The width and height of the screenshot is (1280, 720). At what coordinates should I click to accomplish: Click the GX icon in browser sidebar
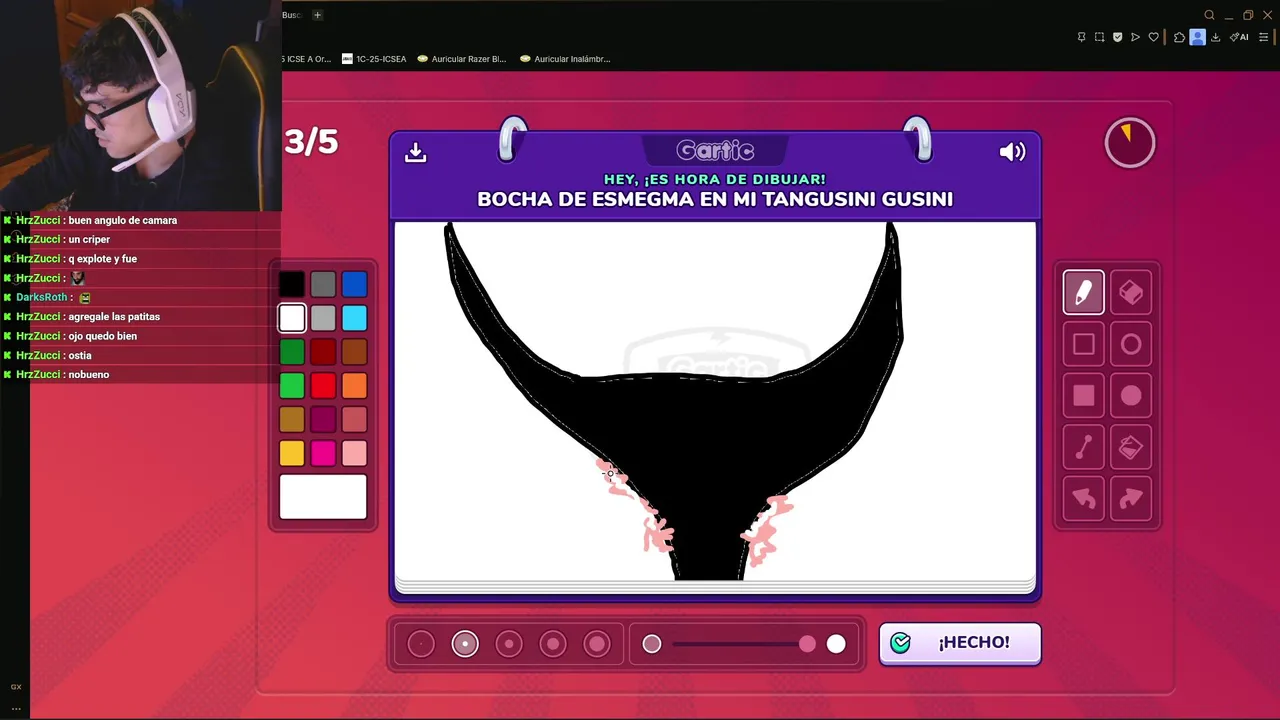15,686
